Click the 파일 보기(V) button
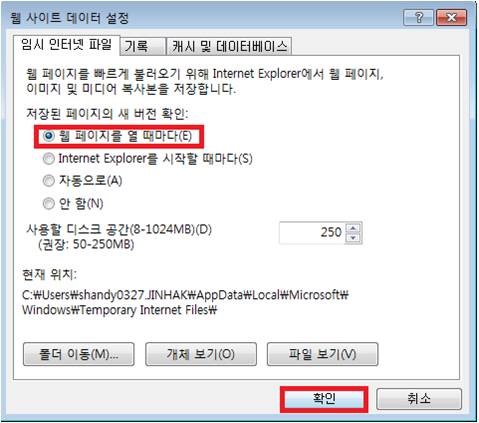 (323, 354)
